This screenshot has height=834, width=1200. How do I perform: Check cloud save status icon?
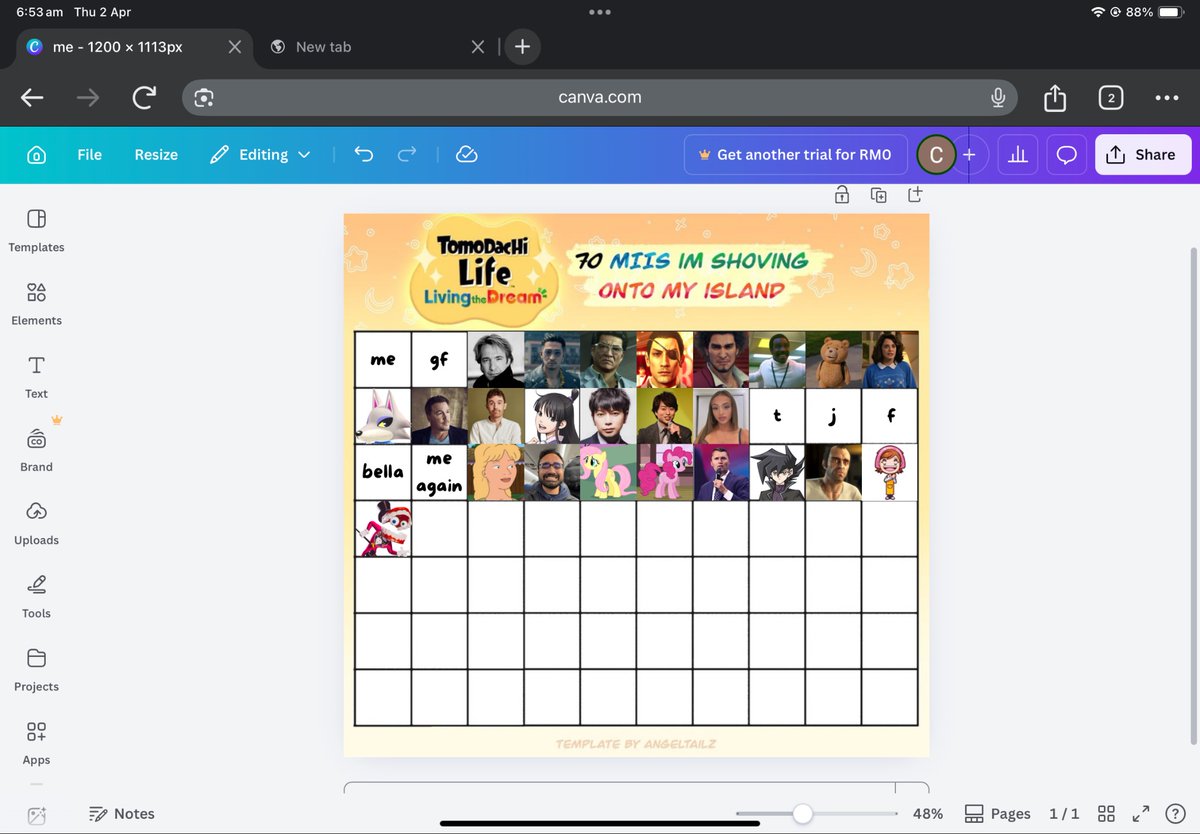(x=466, y=155)
